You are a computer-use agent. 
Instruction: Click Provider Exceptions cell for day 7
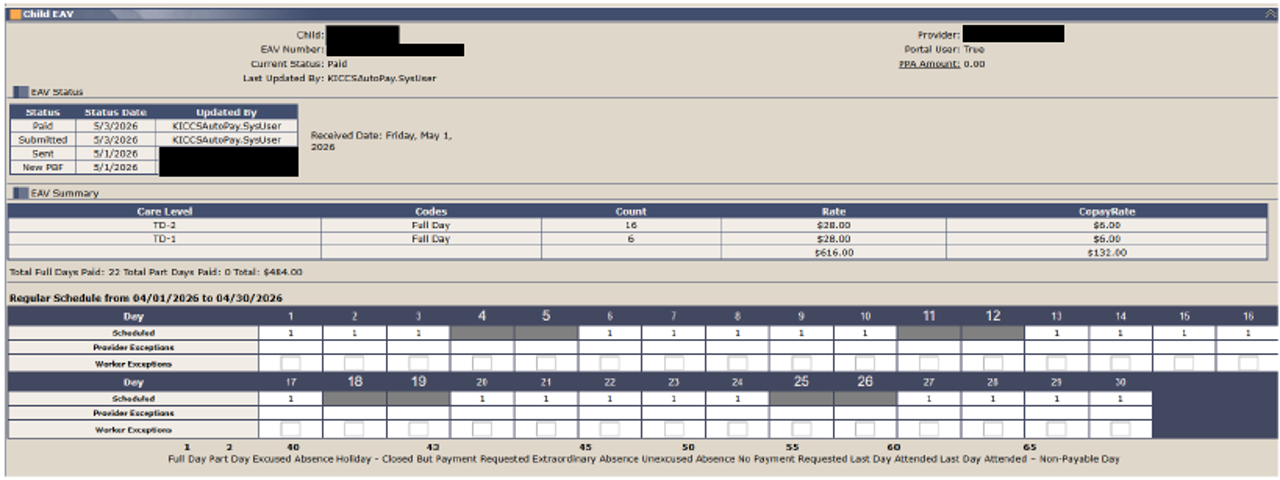pyautogui.click(x=674, y=348)
